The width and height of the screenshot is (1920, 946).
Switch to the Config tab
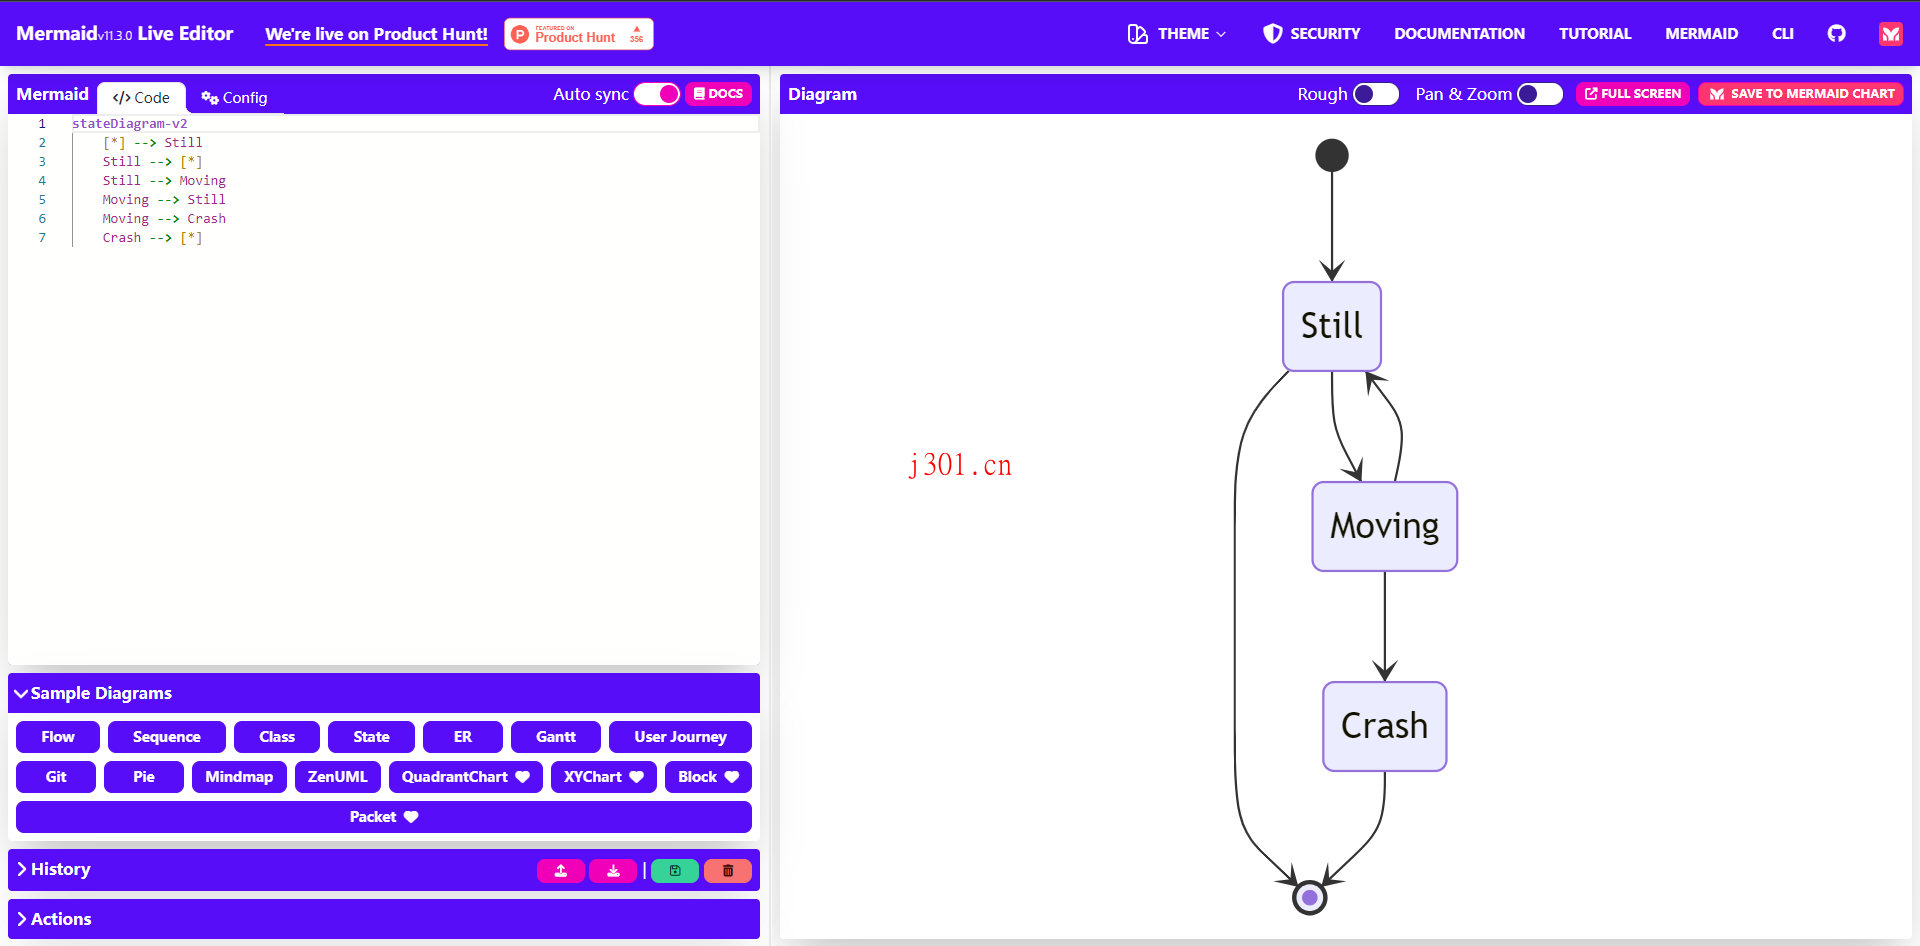[234, 97]
